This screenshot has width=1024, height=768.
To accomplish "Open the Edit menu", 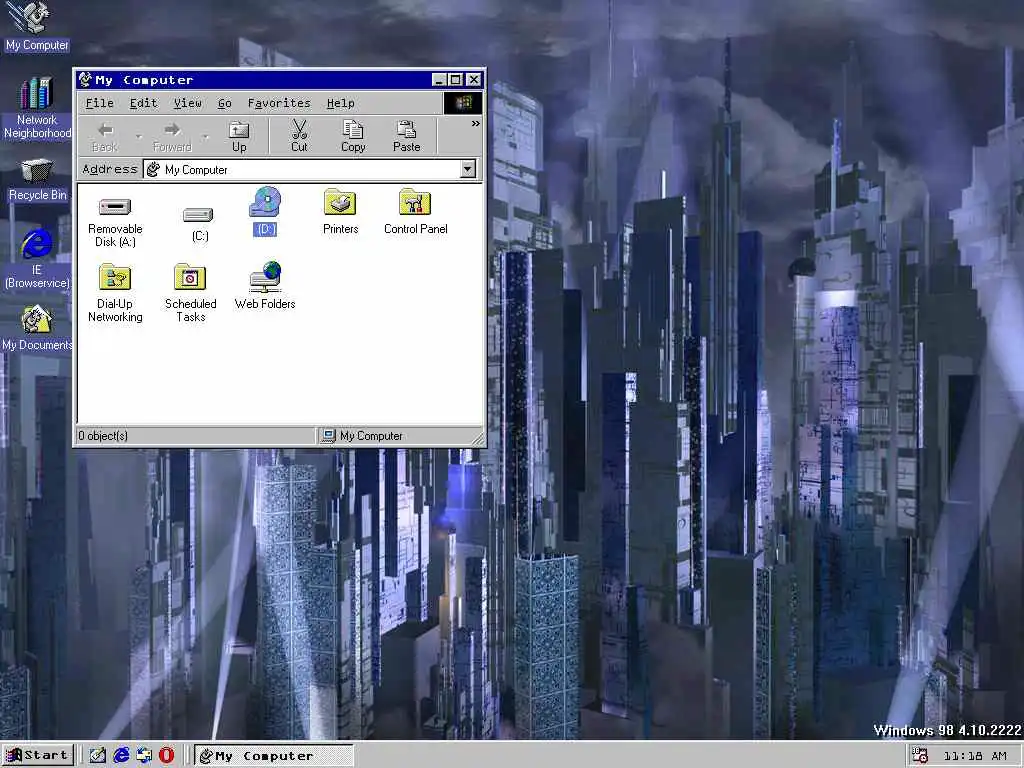I will (x=144, y=103).
